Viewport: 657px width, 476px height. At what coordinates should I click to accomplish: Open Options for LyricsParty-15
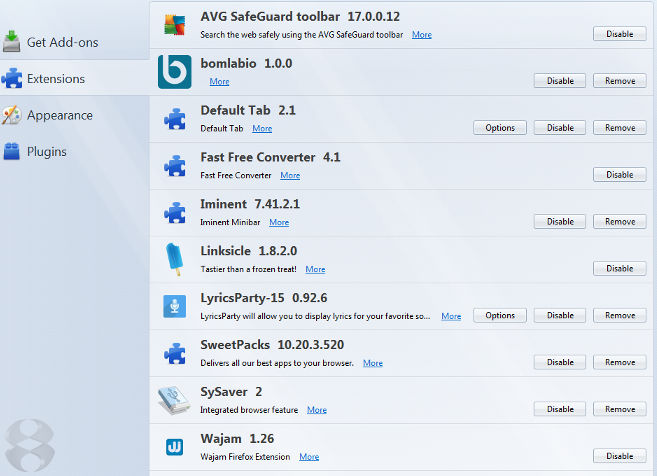point(500,316)
